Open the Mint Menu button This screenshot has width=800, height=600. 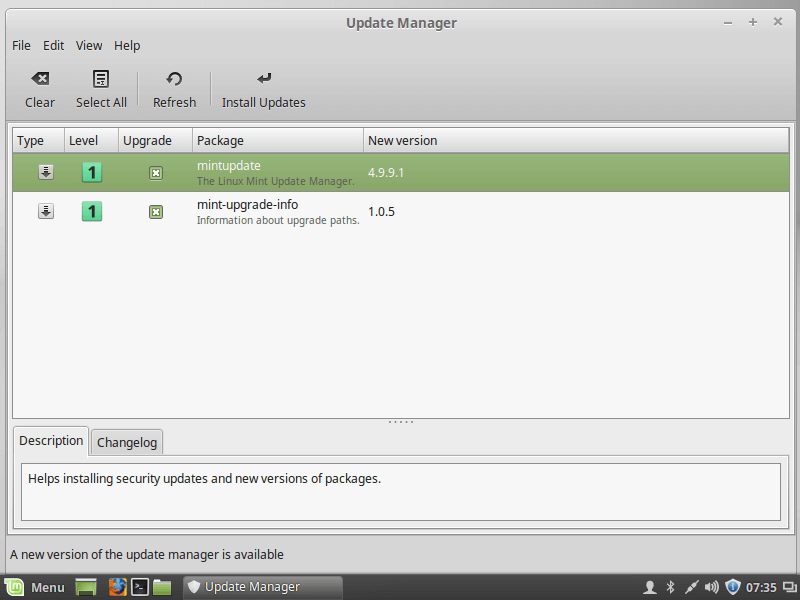pos(36,587)
